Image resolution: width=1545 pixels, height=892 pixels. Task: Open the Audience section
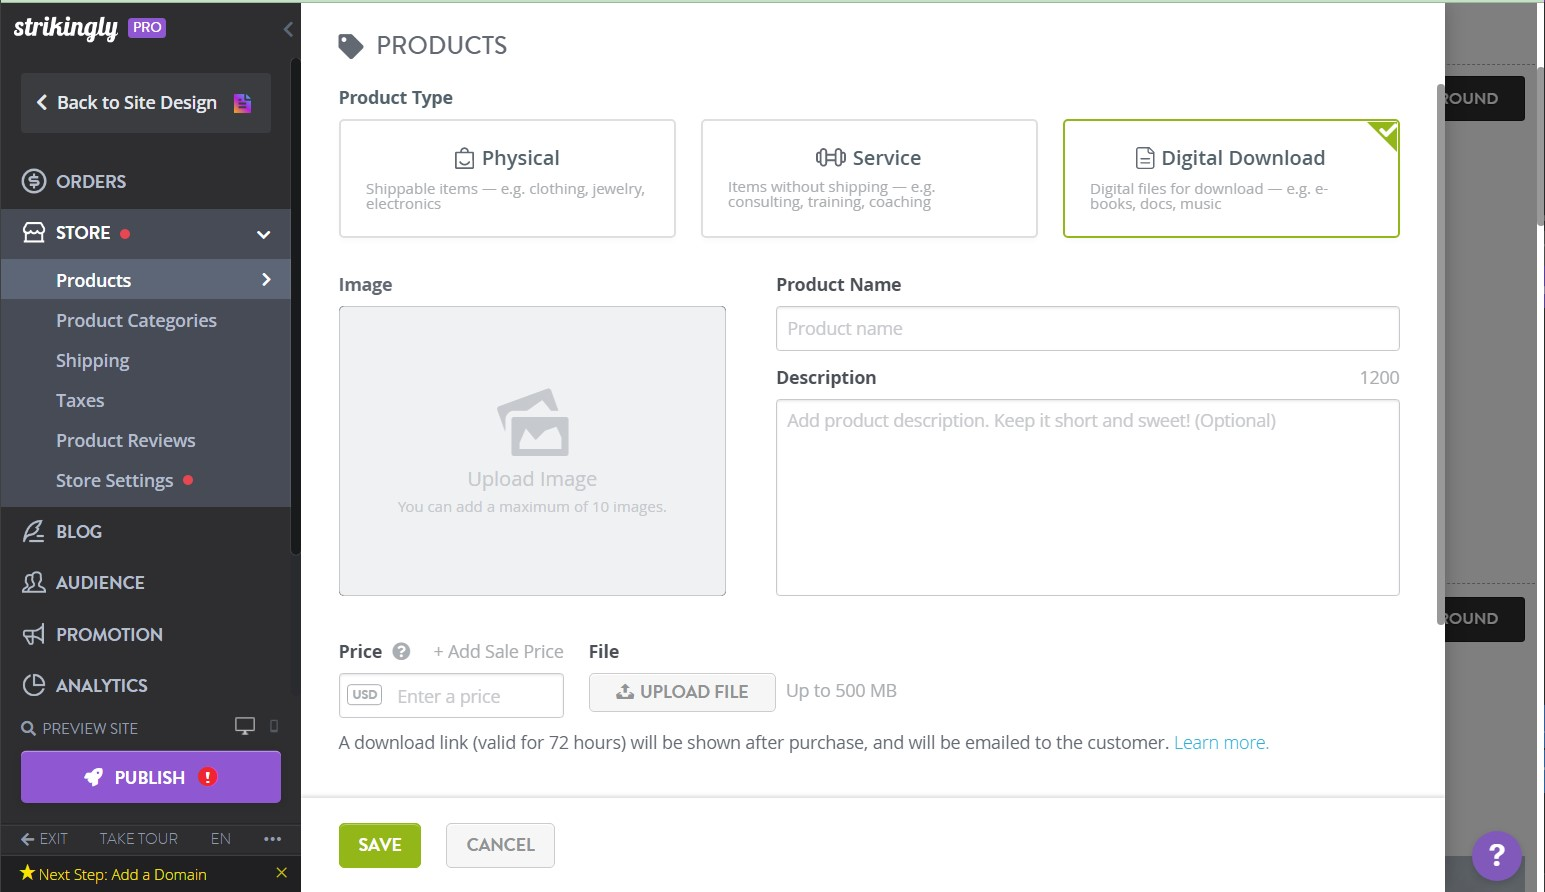click(x=100, y=582)
